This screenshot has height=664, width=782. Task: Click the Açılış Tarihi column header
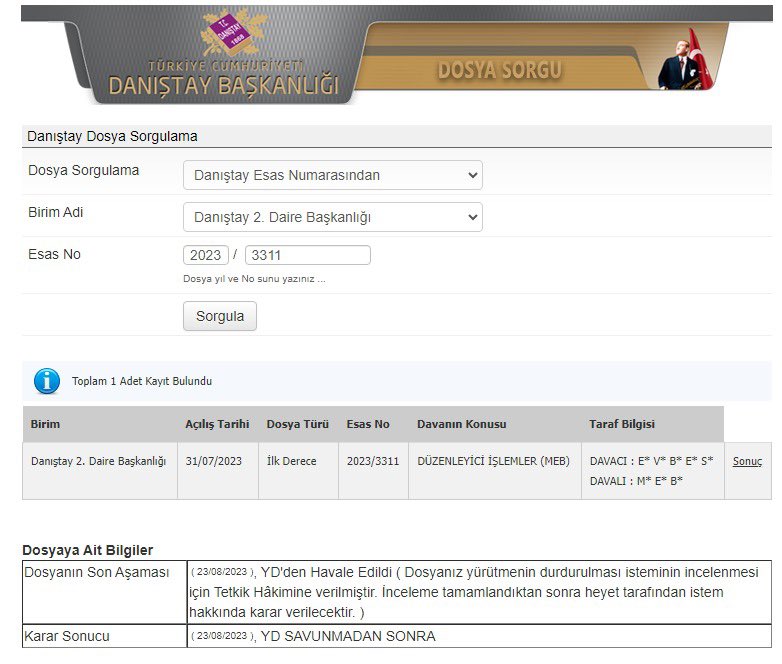tap(217, 424)
